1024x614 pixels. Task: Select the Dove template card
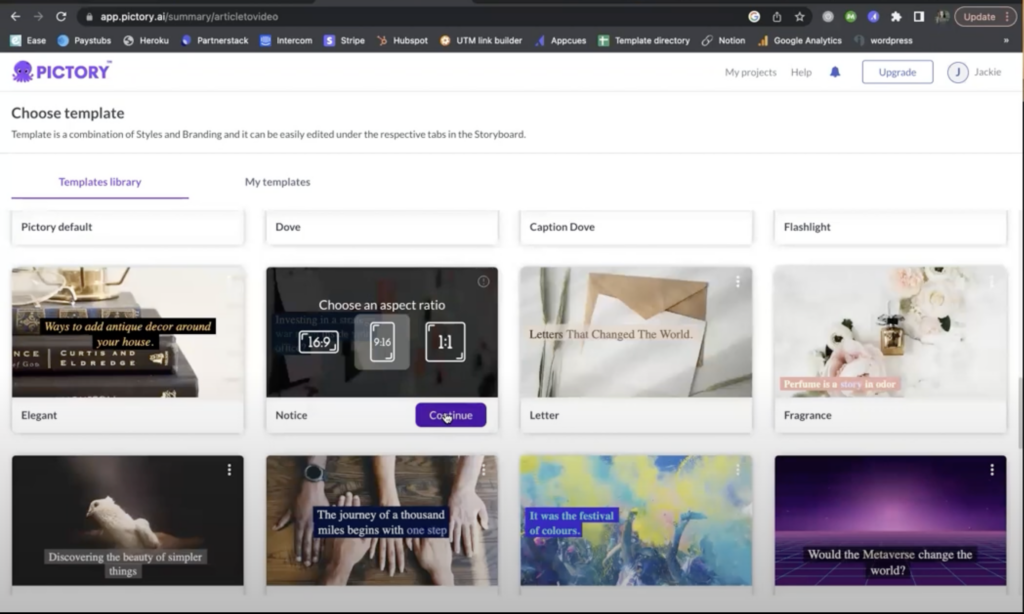(x=382, y=227)
